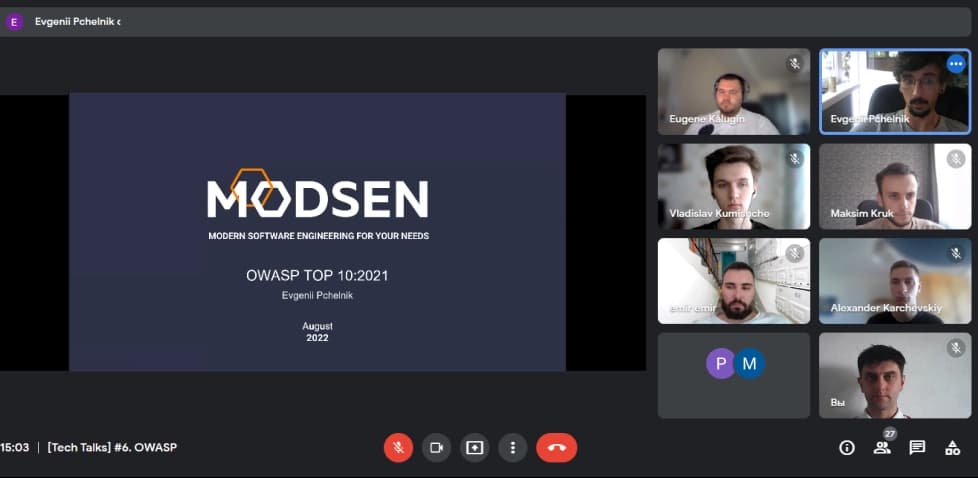The image size is (978, 478).
Task: Unmute the red microphone button
Action: (398, 447)
